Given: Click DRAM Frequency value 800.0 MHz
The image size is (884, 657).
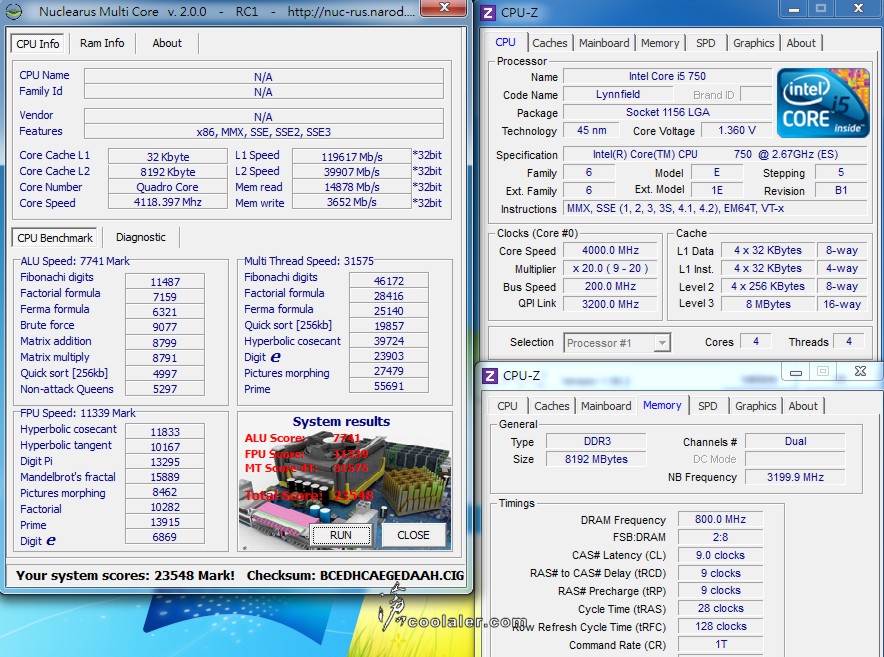Looking at the screenshot, I should coord(720,519).
